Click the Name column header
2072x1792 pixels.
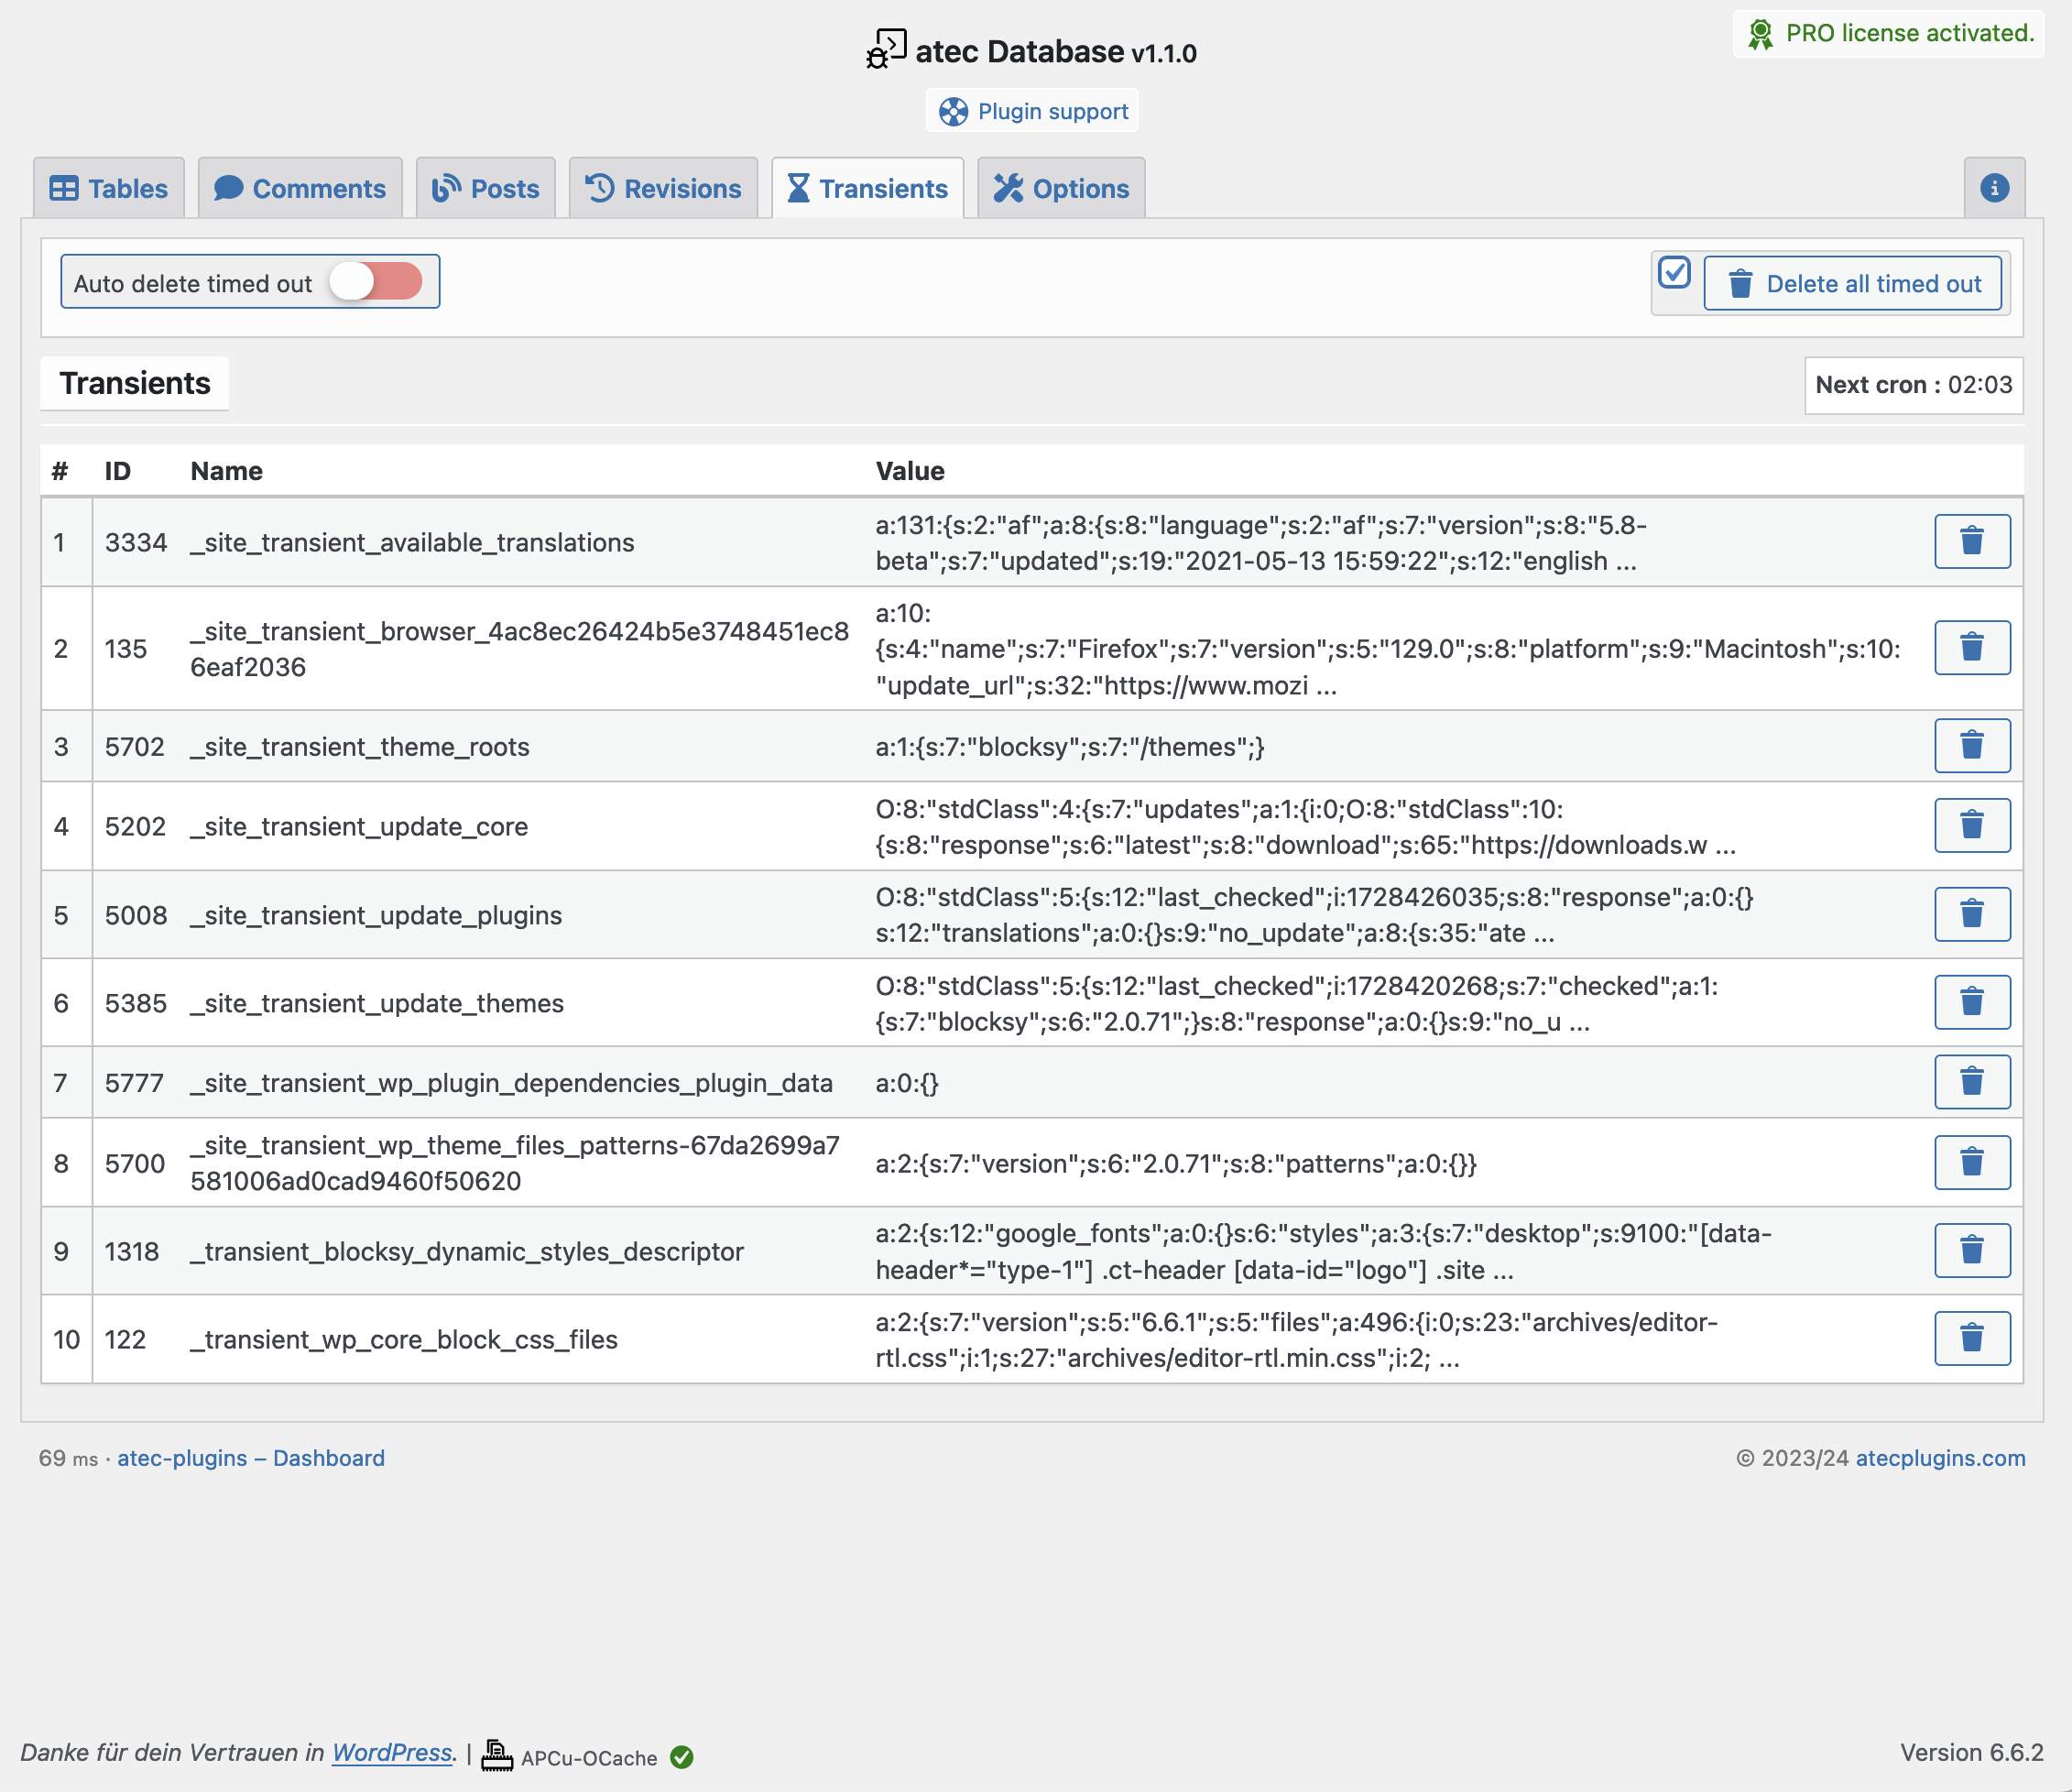[227, 471]
